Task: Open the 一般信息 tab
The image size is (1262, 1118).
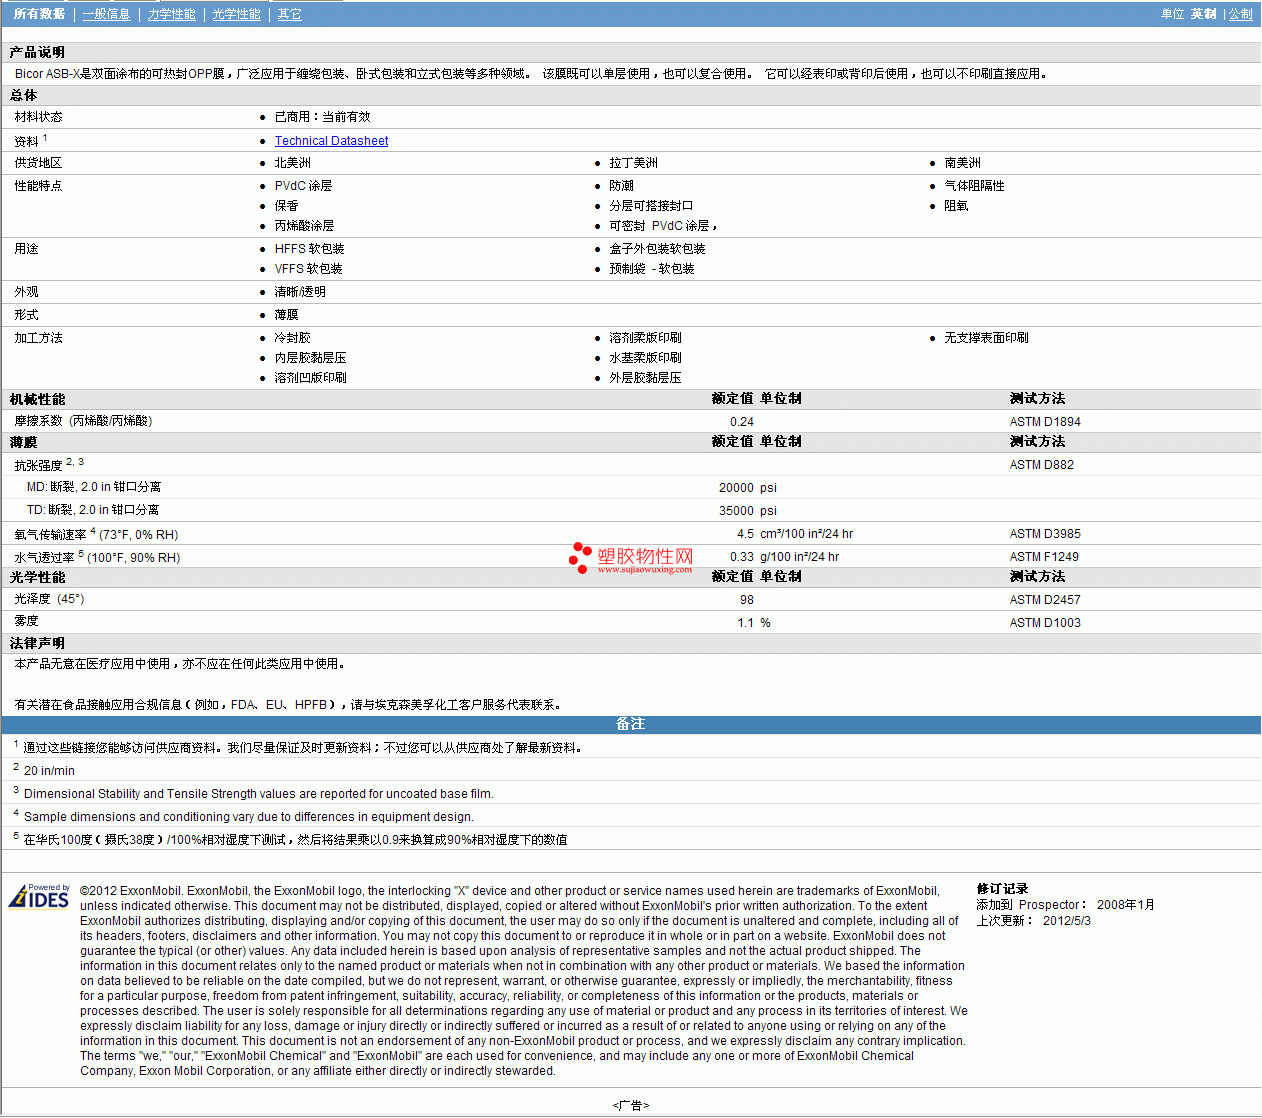Action: point(107,14)
